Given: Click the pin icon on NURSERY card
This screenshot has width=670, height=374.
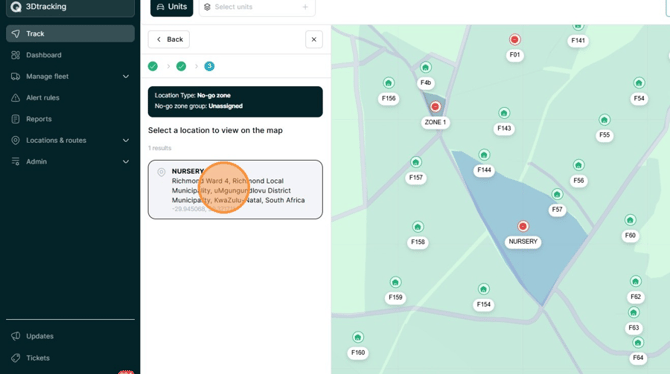Looking at the screenshot, I should coord(161,172).
